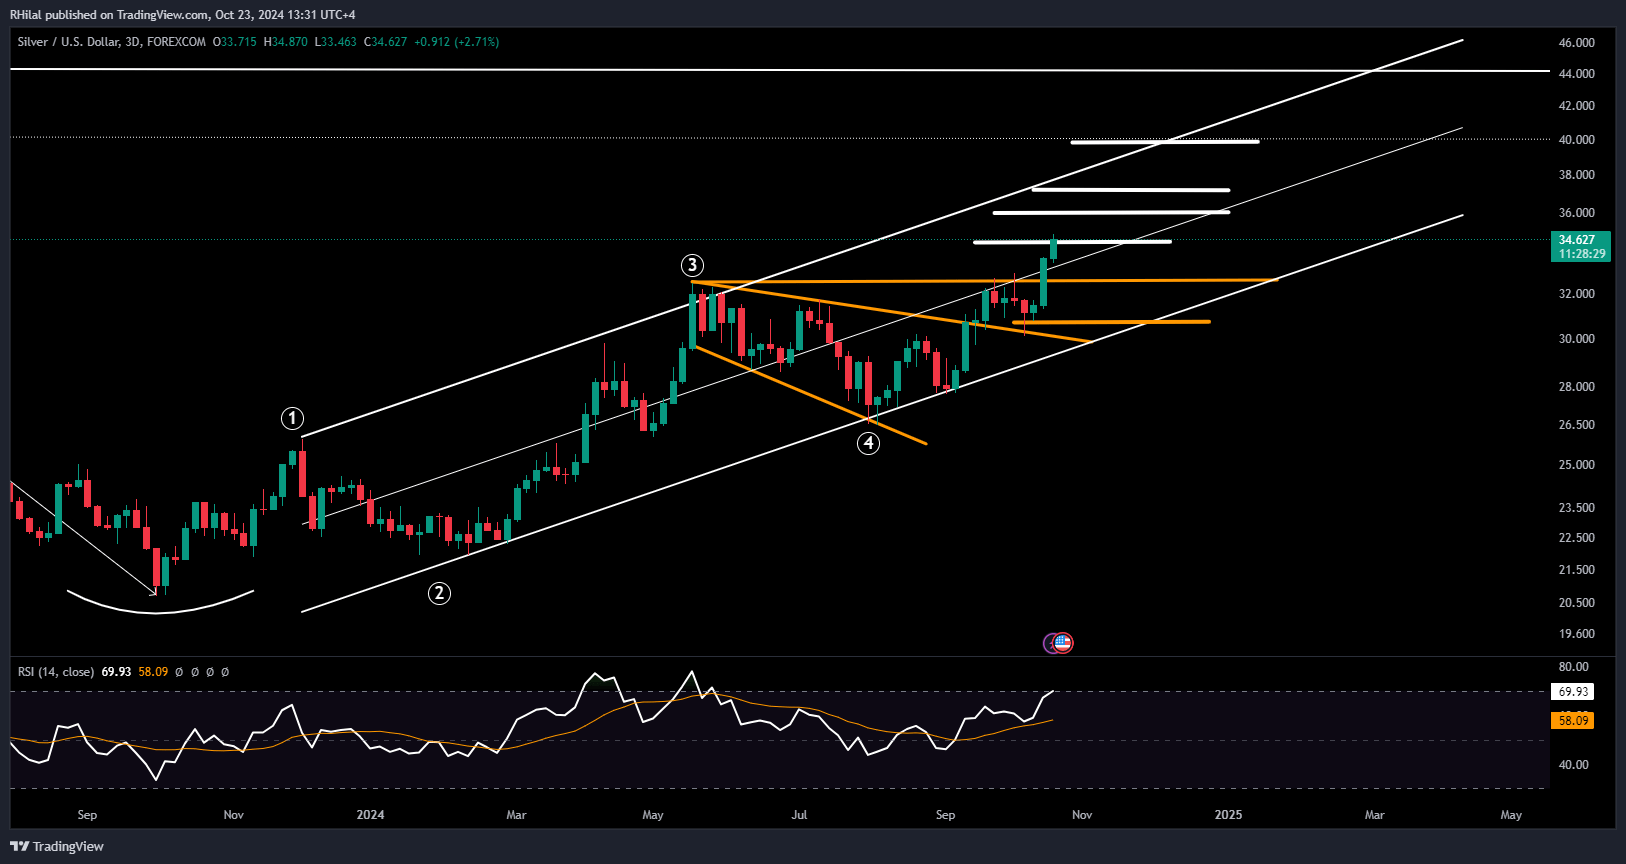Click the 19.600 price axis label
Screen dimensions: 1626x864
[x=1577, y=634]
